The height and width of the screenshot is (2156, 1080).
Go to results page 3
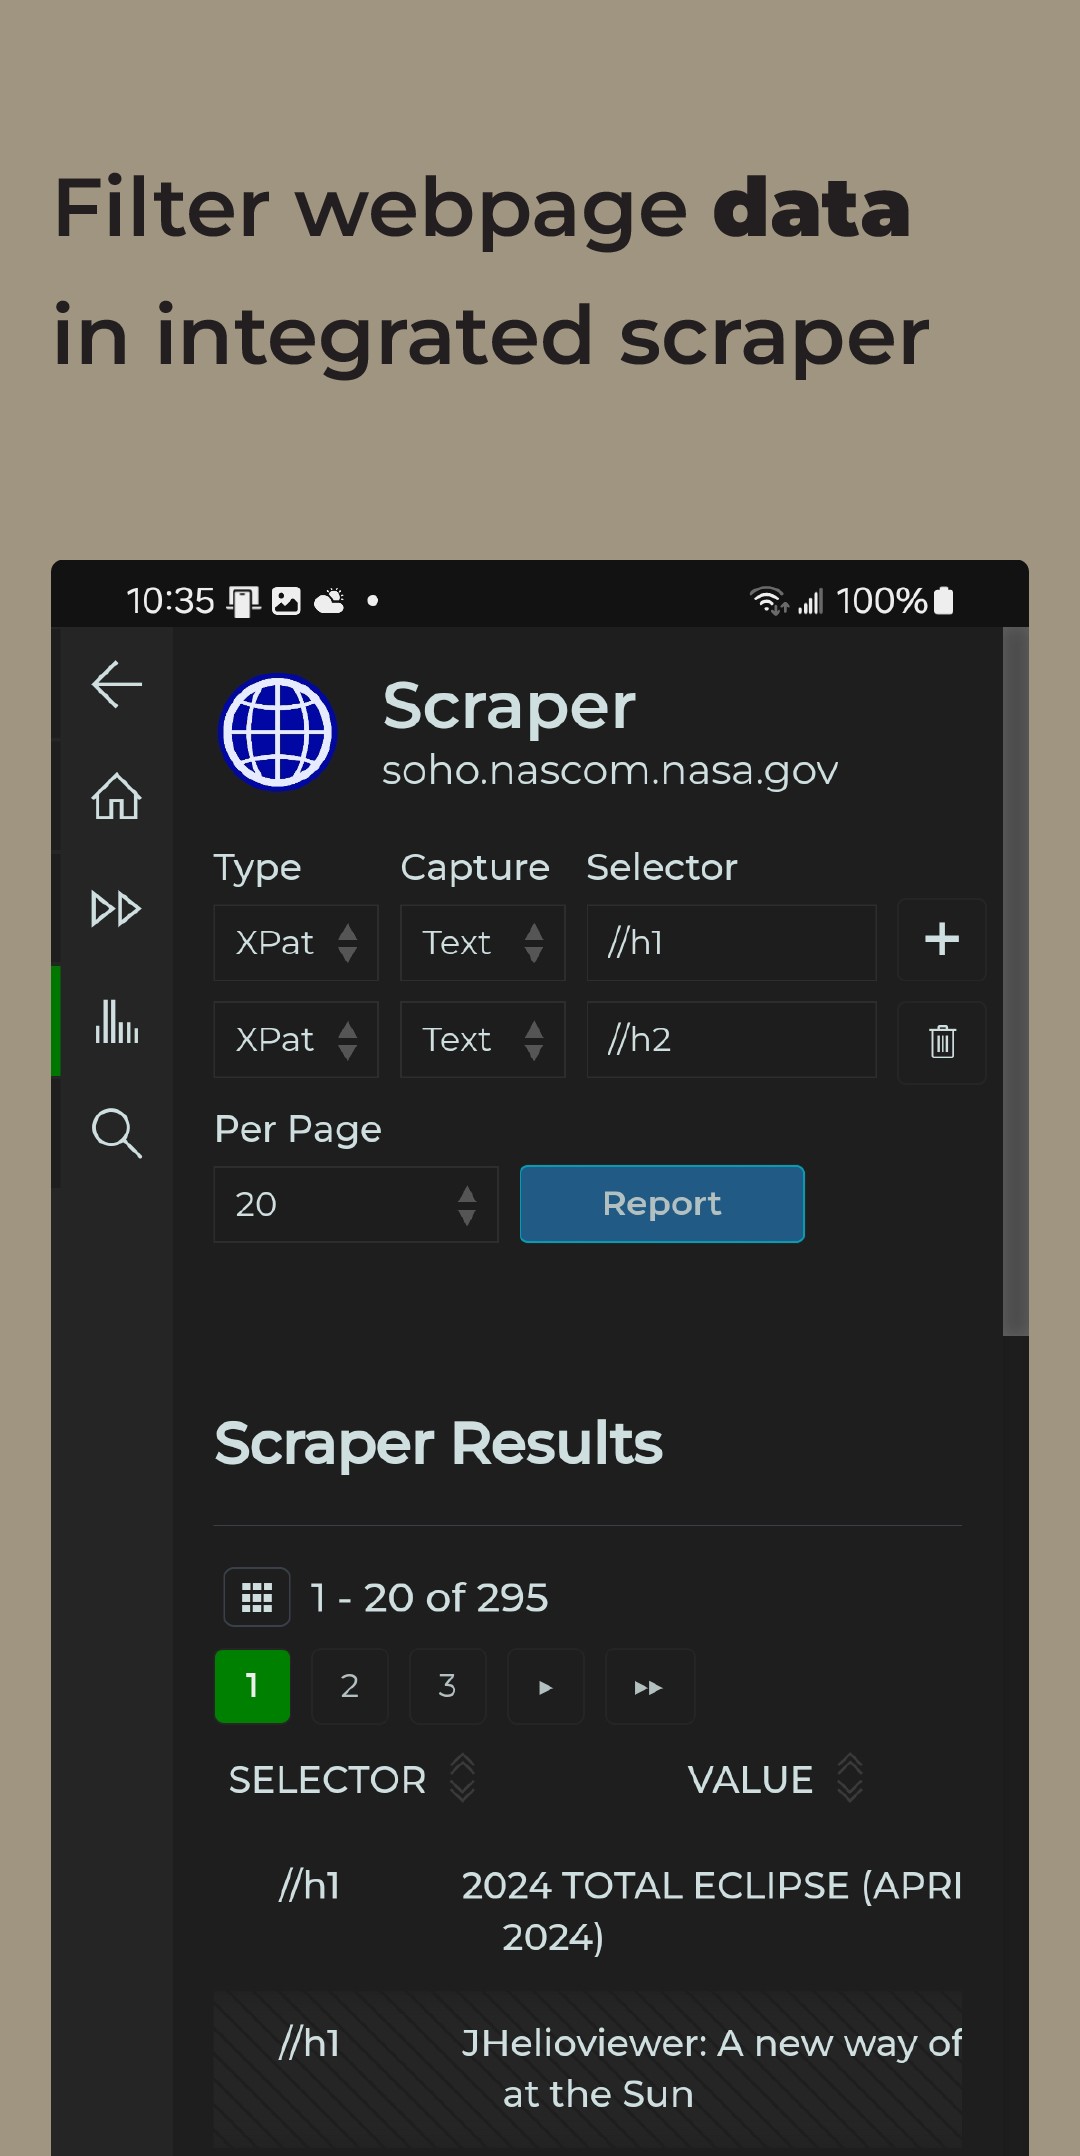point(447,1686)
